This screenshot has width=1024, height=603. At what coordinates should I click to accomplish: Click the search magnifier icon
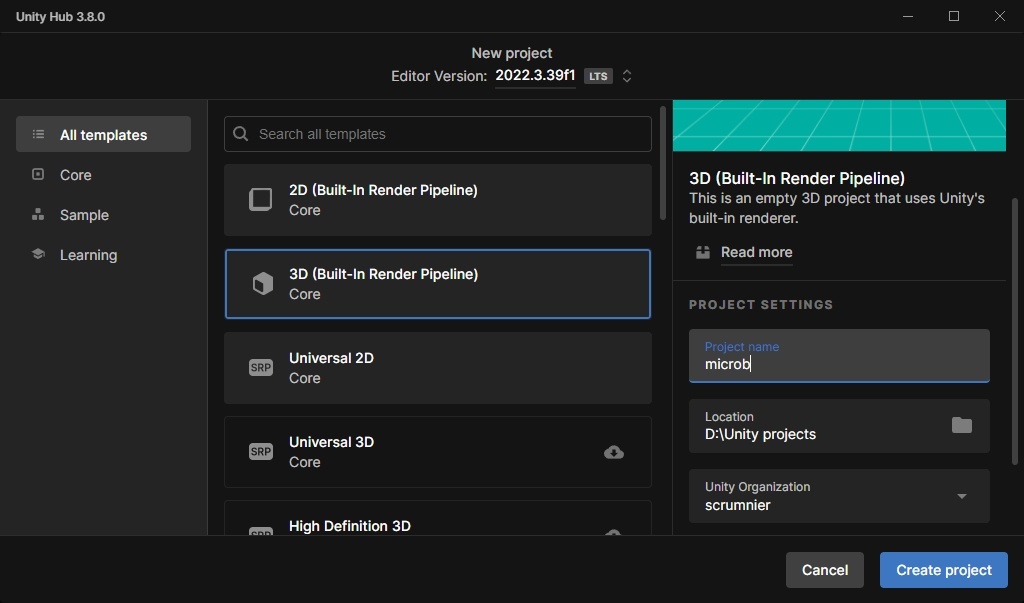pos(240,134)
